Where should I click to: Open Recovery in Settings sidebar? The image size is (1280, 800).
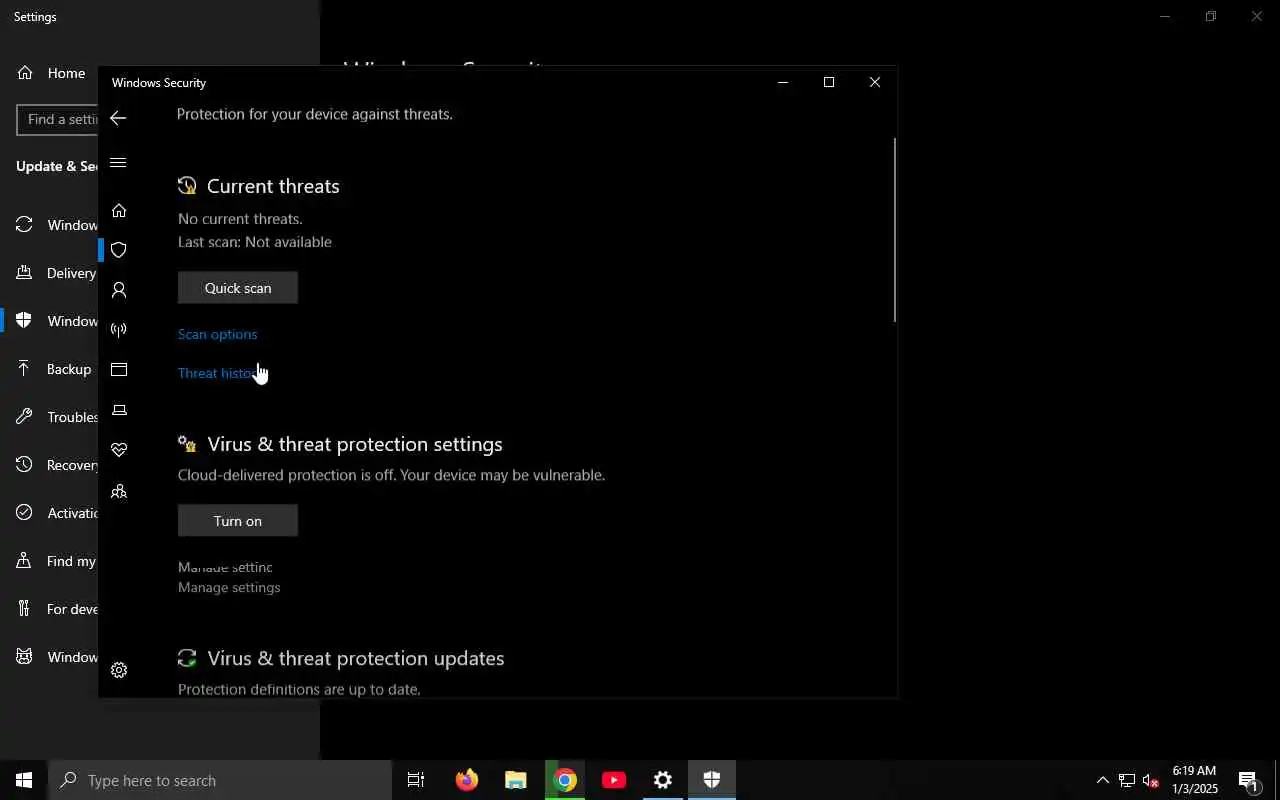50,465
